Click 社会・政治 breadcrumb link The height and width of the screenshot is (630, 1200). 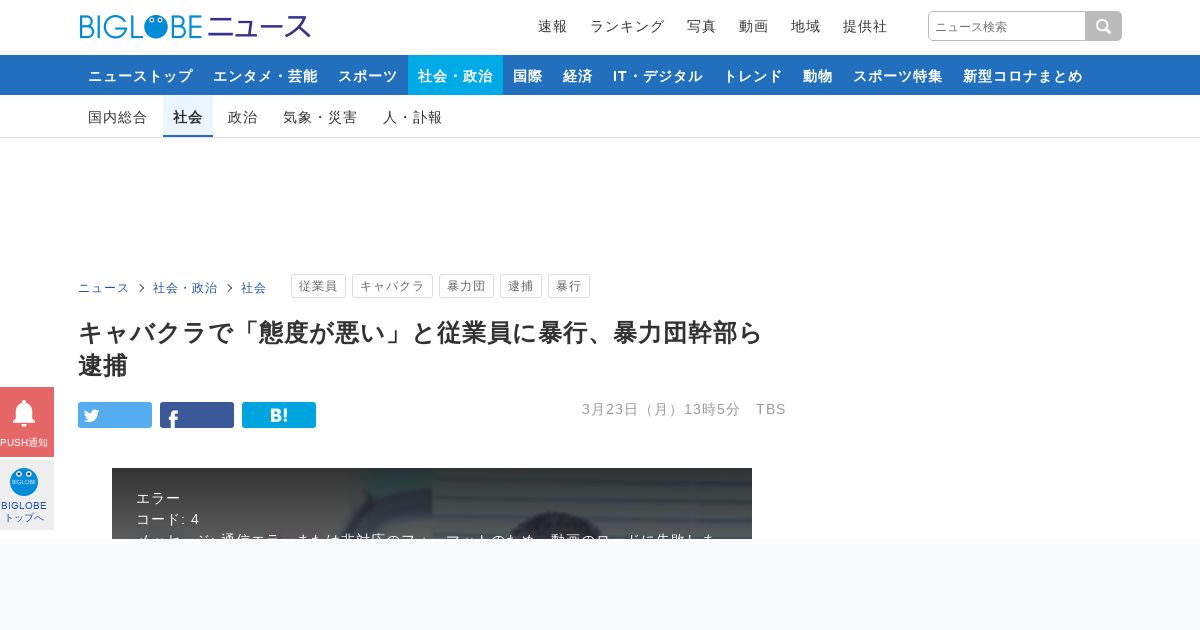tap(185, 288)
